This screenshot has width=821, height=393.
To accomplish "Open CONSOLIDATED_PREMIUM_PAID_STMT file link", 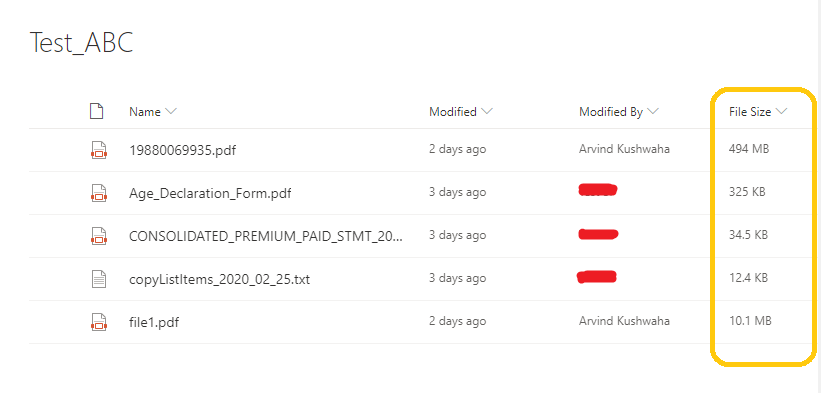I will [x=266, y=237].
